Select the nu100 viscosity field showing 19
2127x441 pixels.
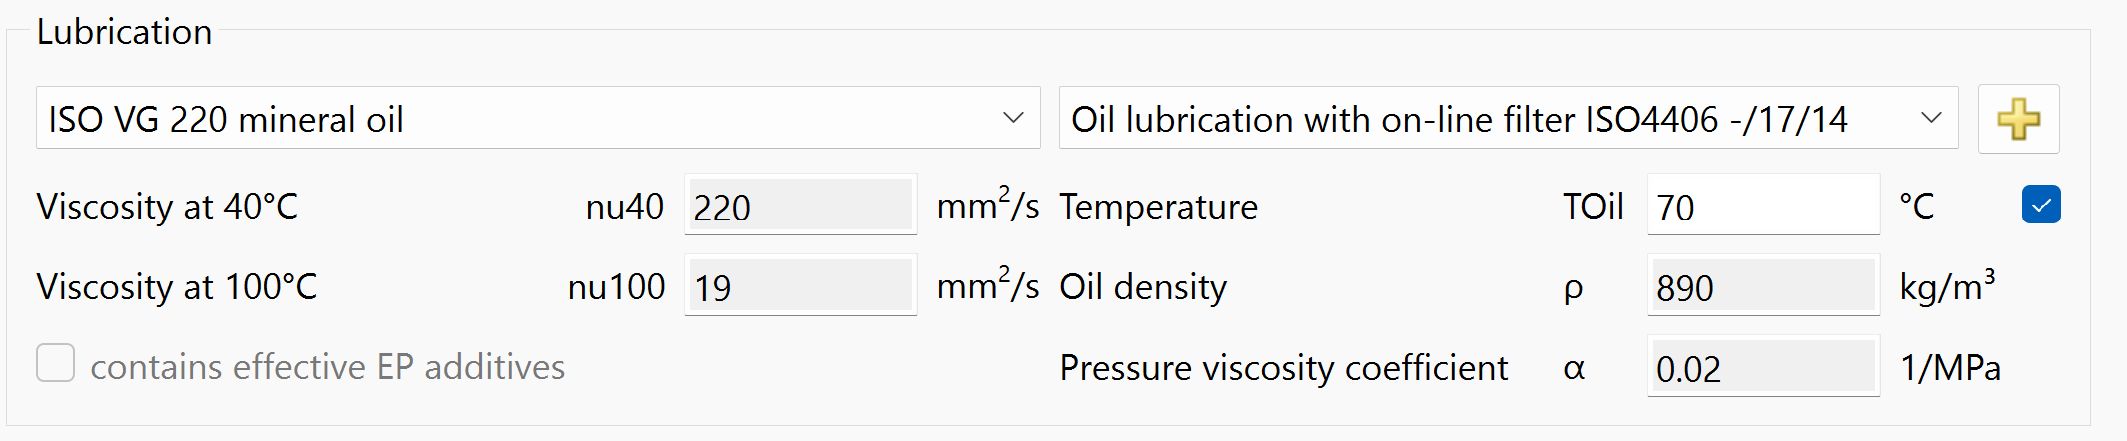[800, 287]
